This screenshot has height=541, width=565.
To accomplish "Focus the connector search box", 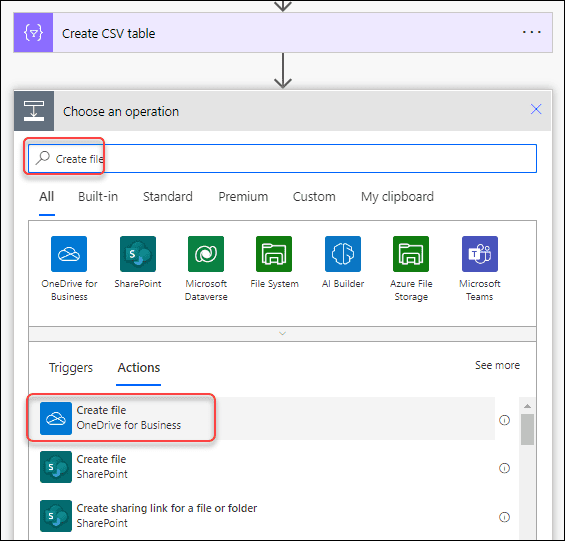I will (x=282, y=159).
